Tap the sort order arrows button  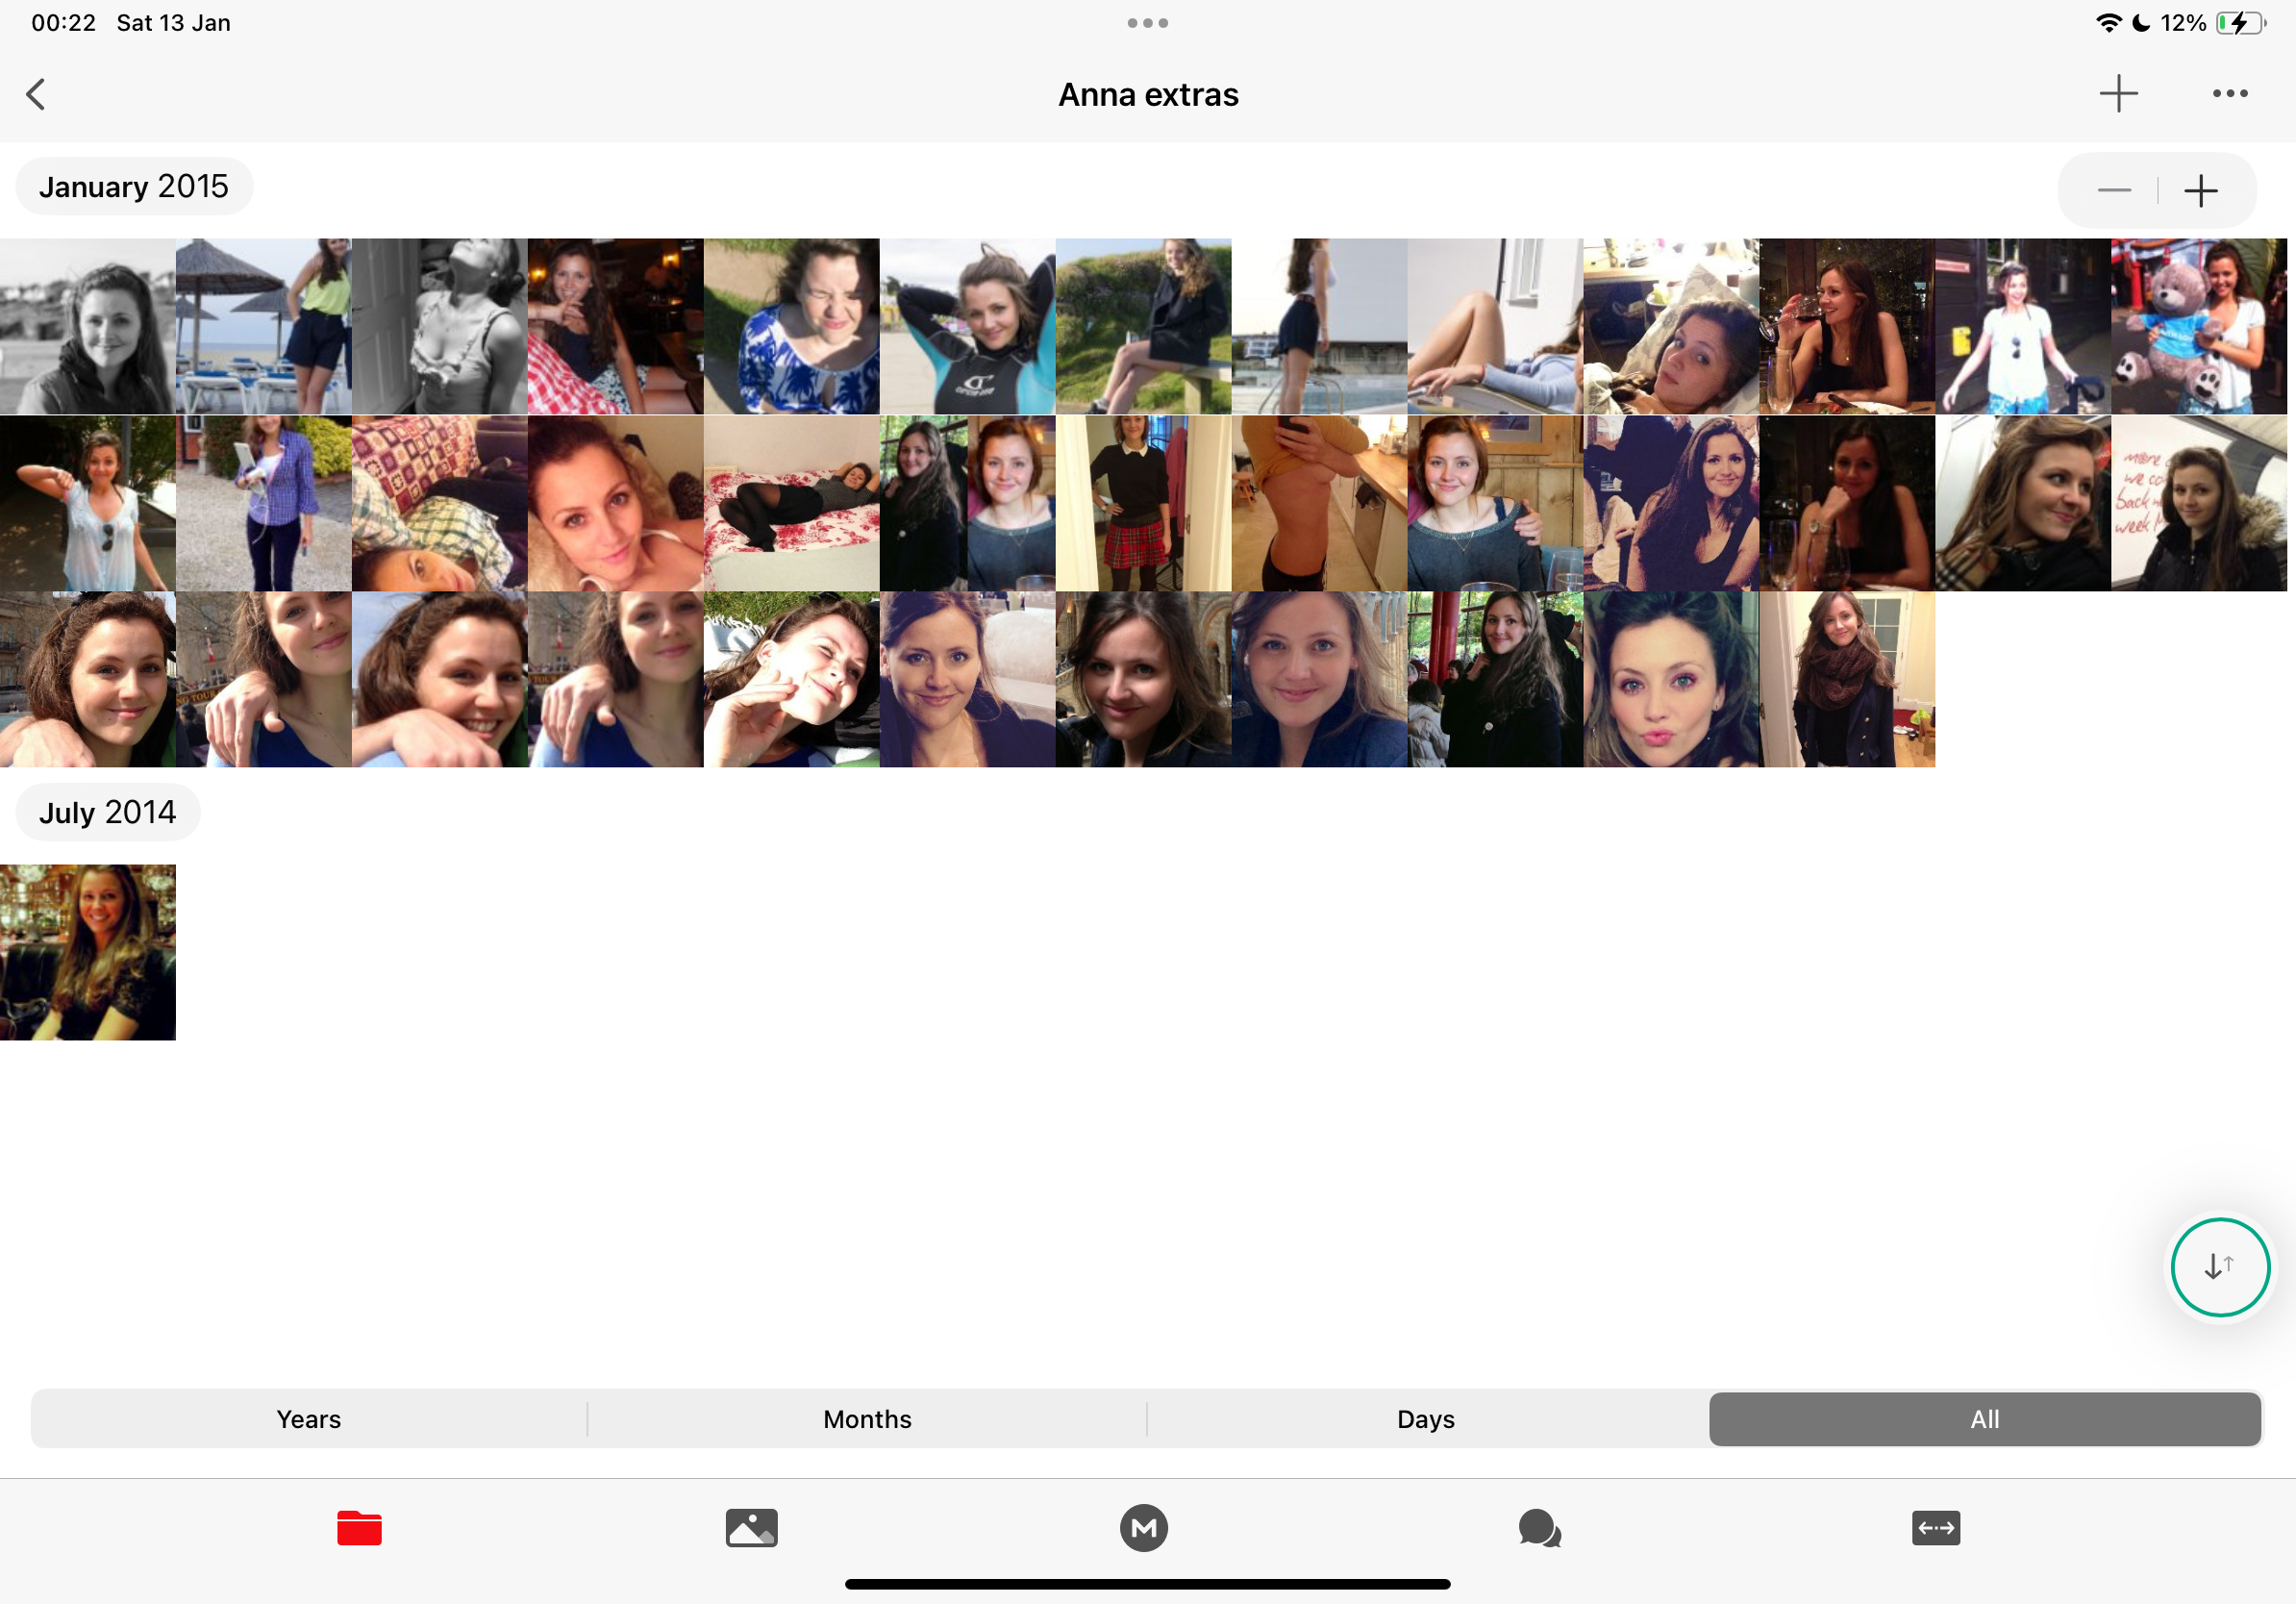[2219, 1266]
